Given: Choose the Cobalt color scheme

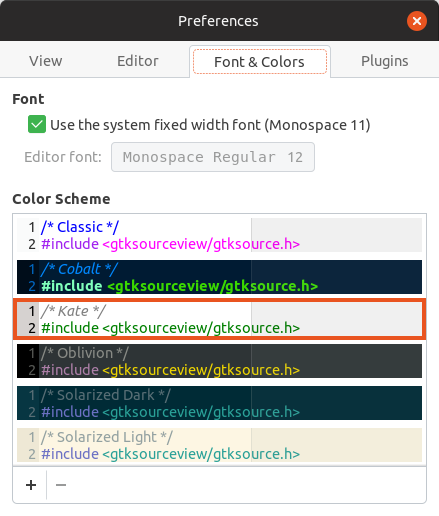Looking at the screenshot, I should point(219,277).
